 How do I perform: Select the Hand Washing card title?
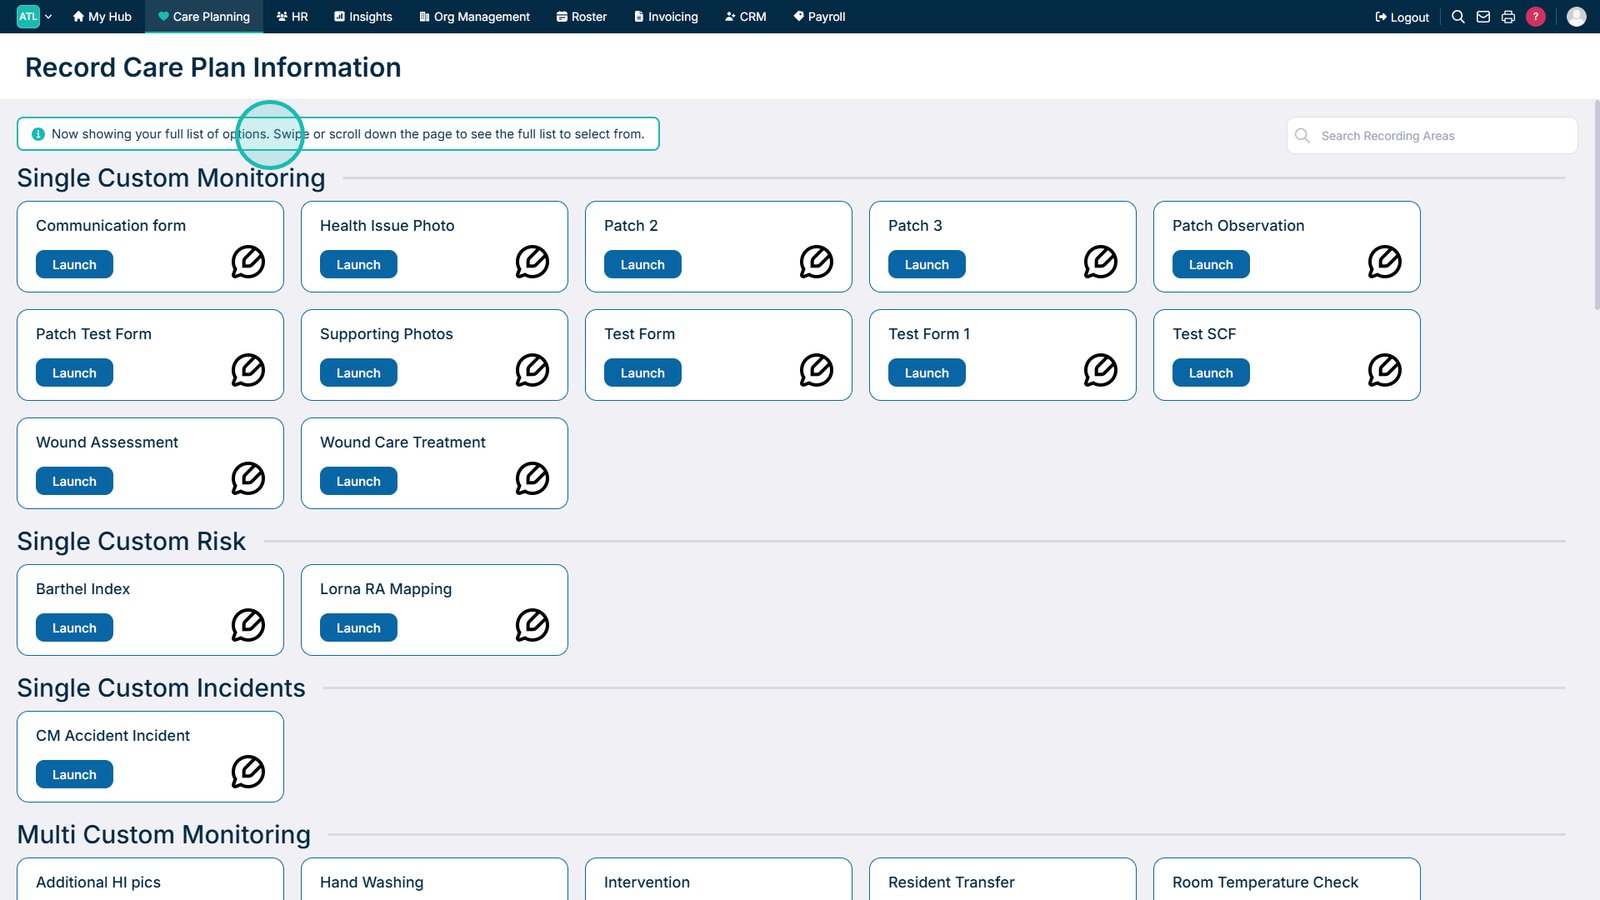[372, 882]
